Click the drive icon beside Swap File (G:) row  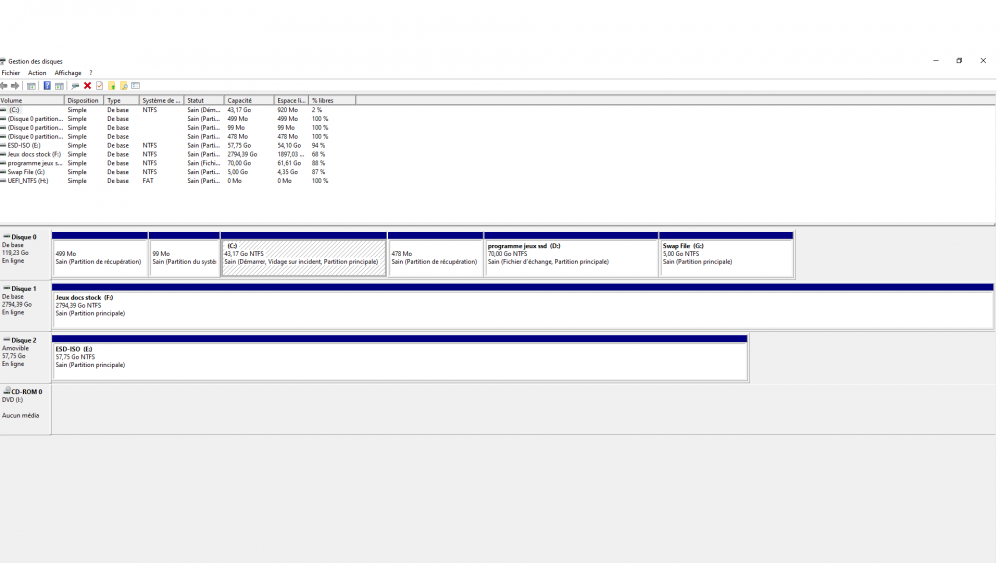[x=3, y=172]
